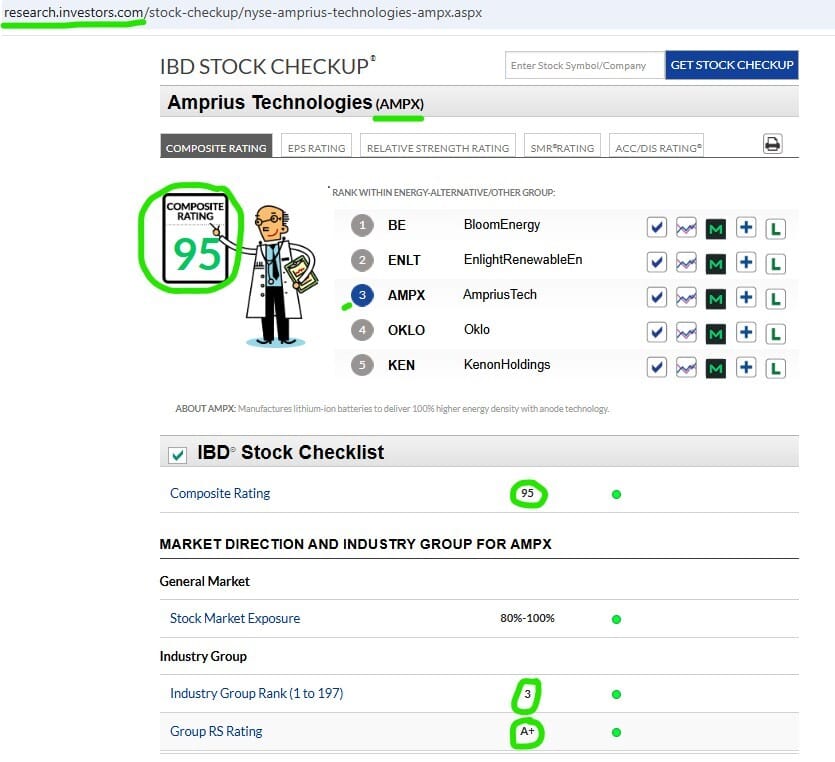This screenshot has height=762, width=835.
Task: Click the L icon in the ENLT row
Action: 775,264
